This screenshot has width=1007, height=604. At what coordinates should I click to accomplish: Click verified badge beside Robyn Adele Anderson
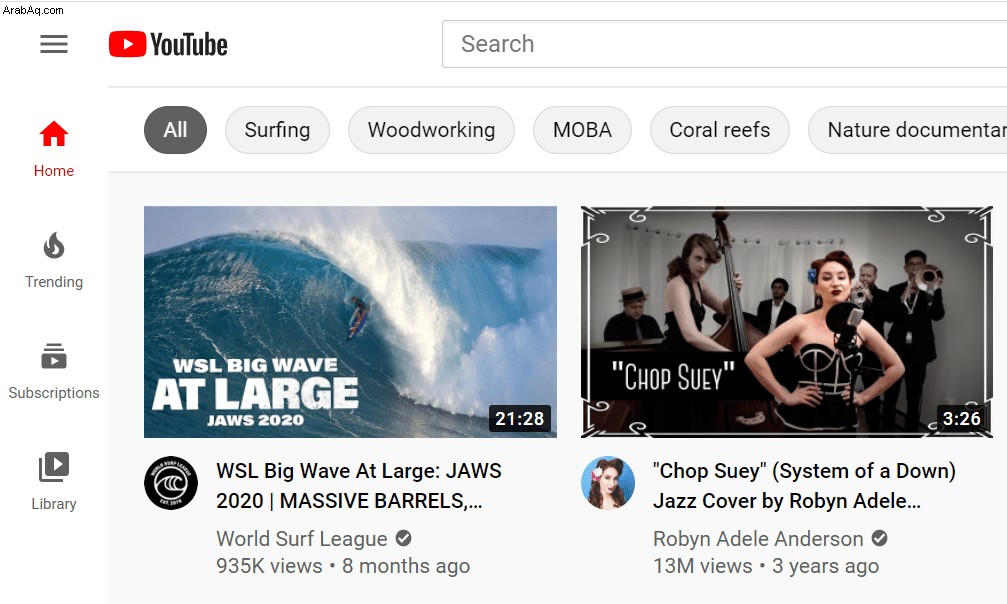click(x=879, y=538)
